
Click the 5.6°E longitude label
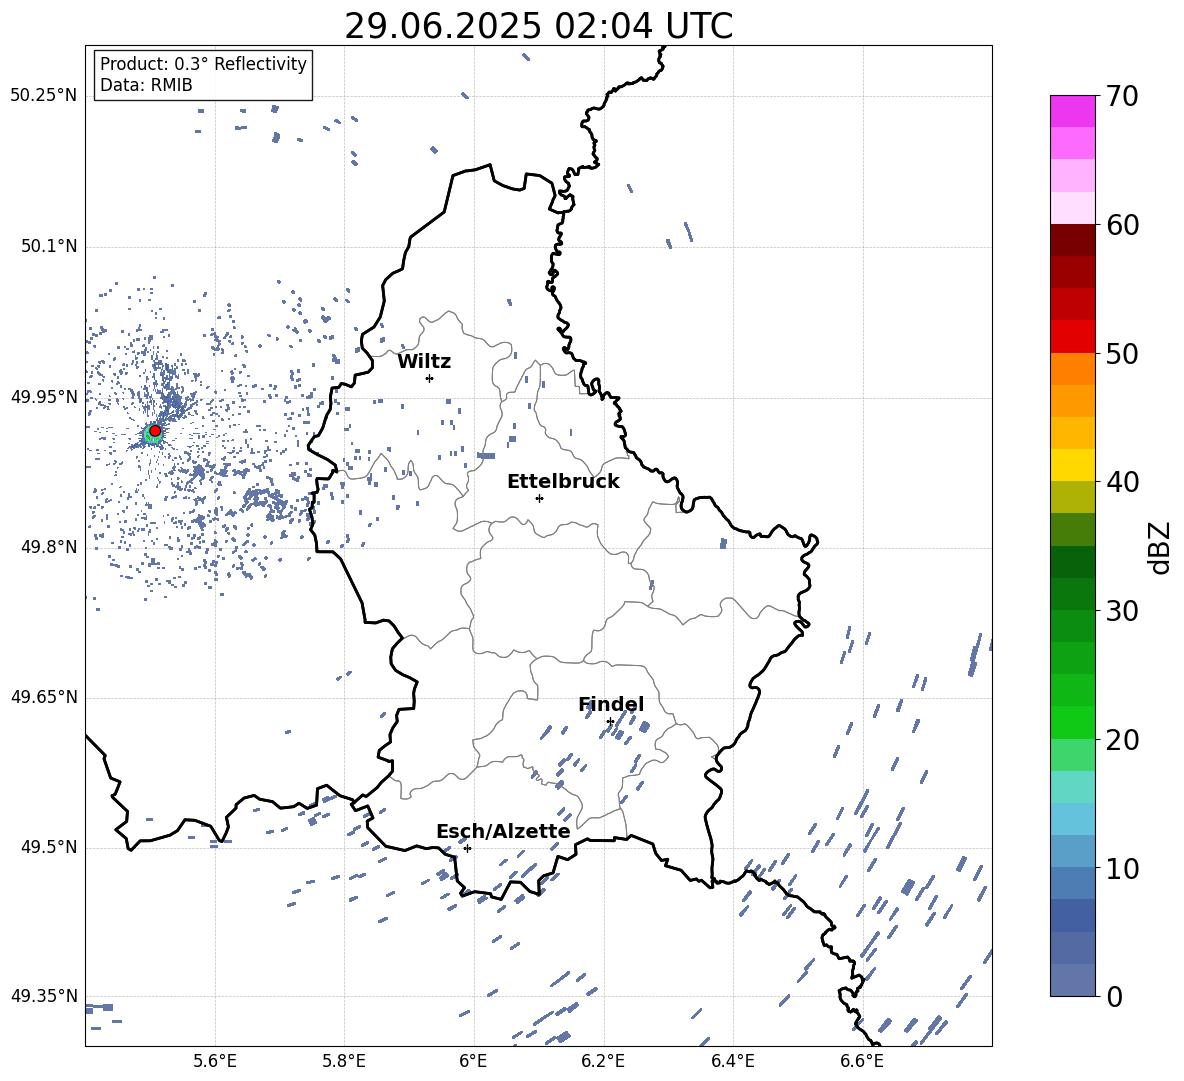[215, 1061]
